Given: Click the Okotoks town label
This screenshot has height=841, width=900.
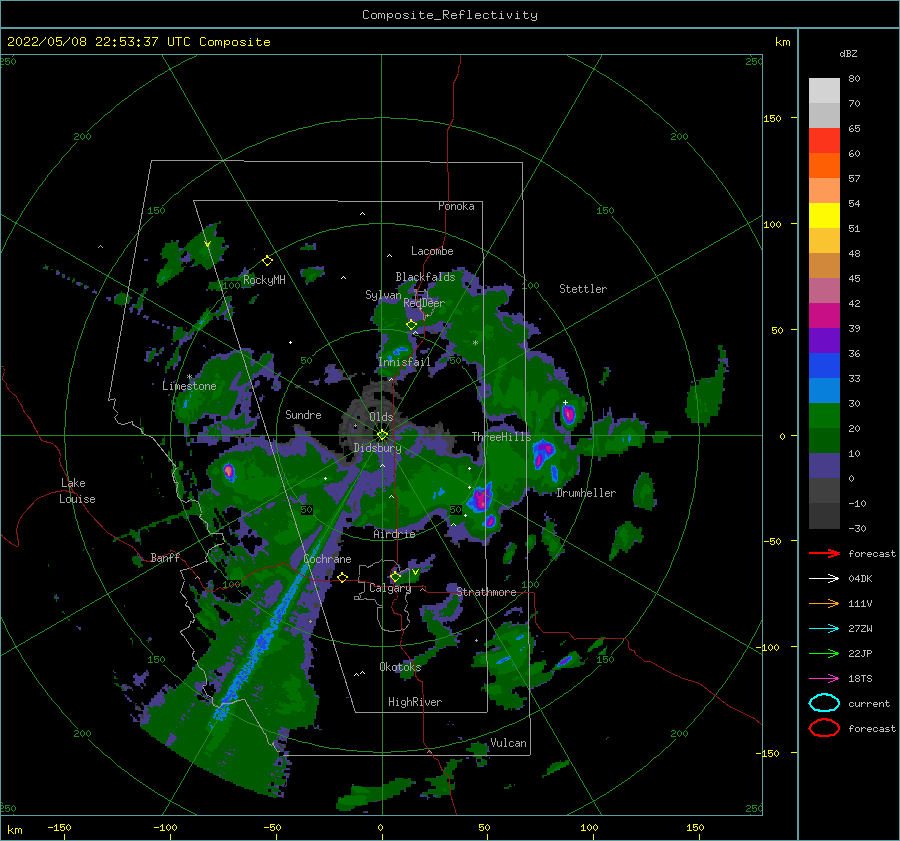Looking at the screenshot, I should point(400,667).
